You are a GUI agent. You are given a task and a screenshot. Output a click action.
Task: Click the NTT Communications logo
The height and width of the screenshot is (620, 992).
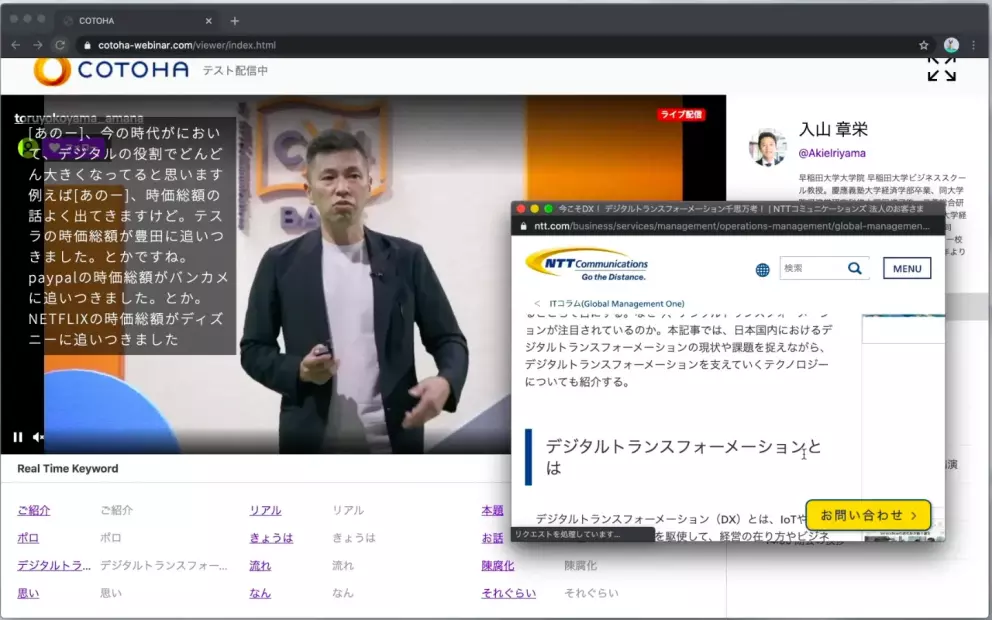(586, 264)
